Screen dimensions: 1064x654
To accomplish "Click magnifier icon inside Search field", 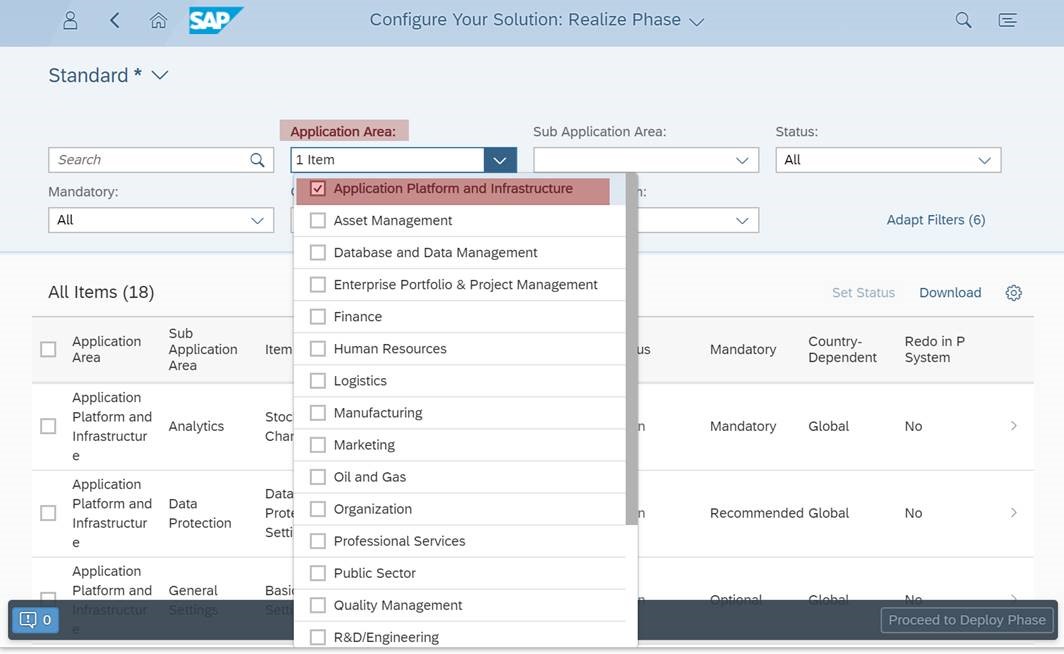I will tap(257, 160).
